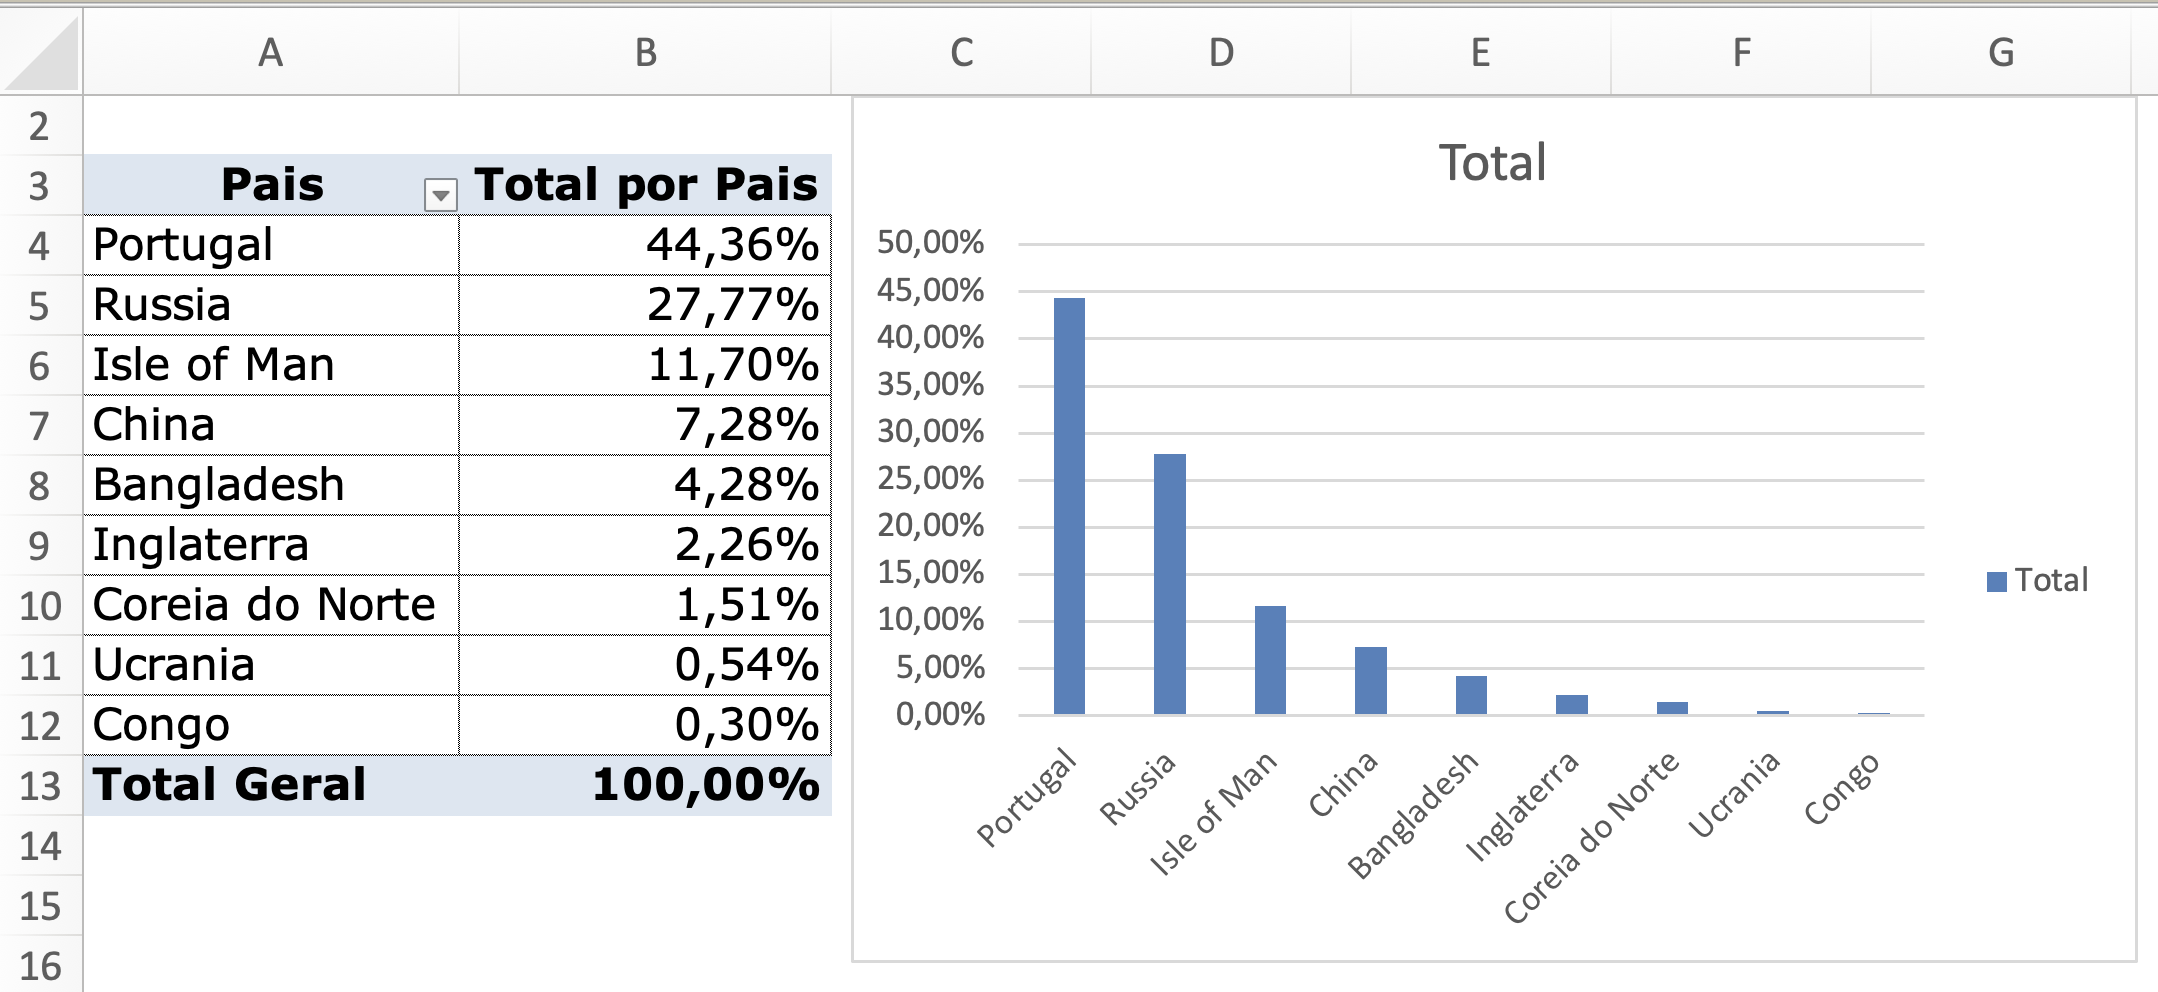Click the blue Total legend swatch
The width and height of the screenshot is (2158, 992).
click(1996, 582)
